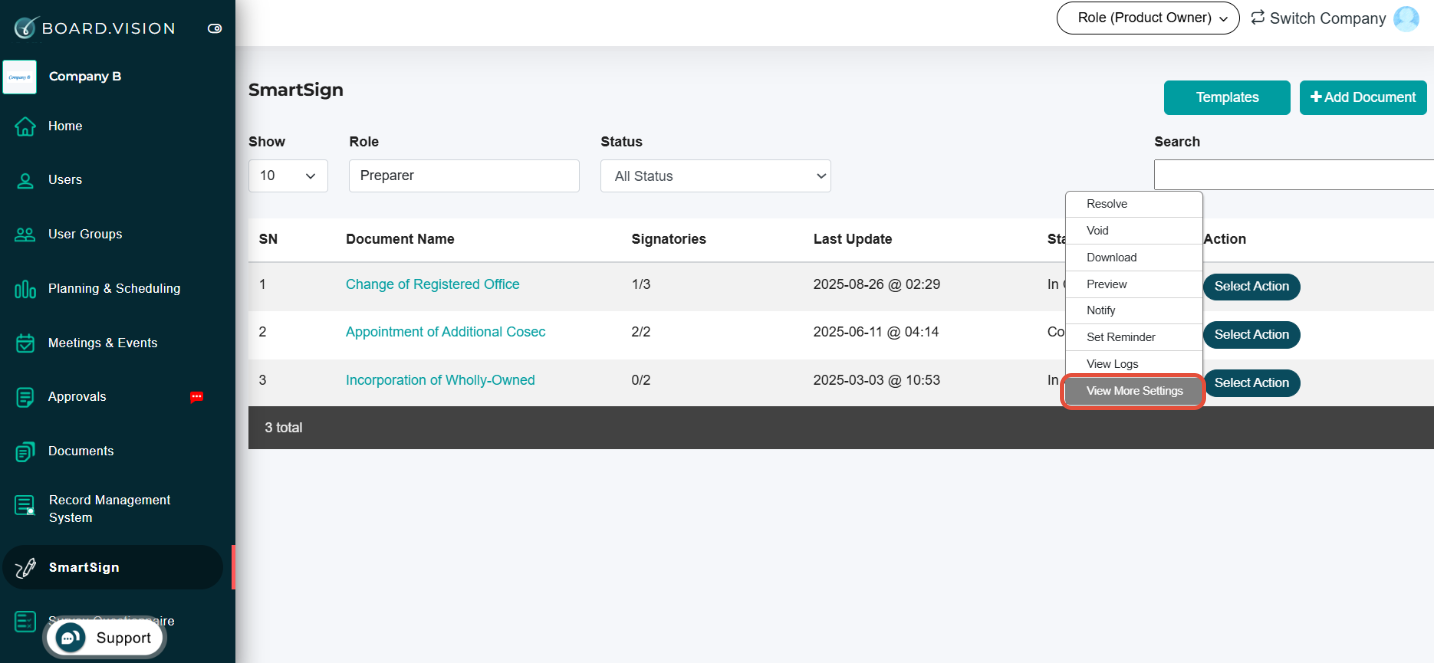Open Change of Registered Office document
1434x663 pixels.
click(x=433, y=284)
